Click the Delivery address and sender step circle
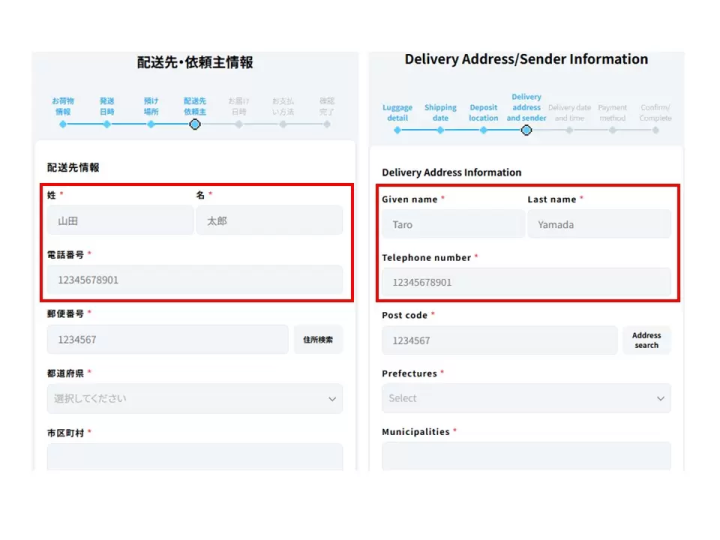This screenshot has width=720, height=540. pos(526,130)
